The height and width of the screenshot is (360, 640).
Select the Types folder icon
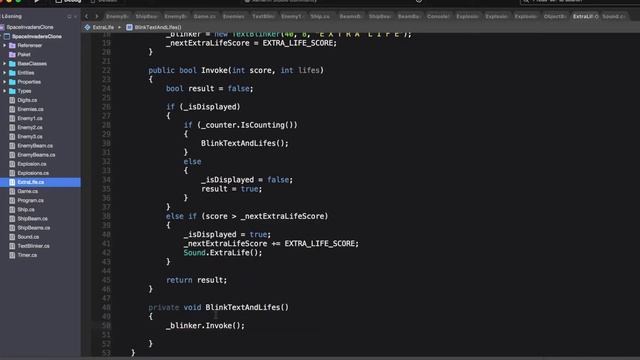pos(12,91)
